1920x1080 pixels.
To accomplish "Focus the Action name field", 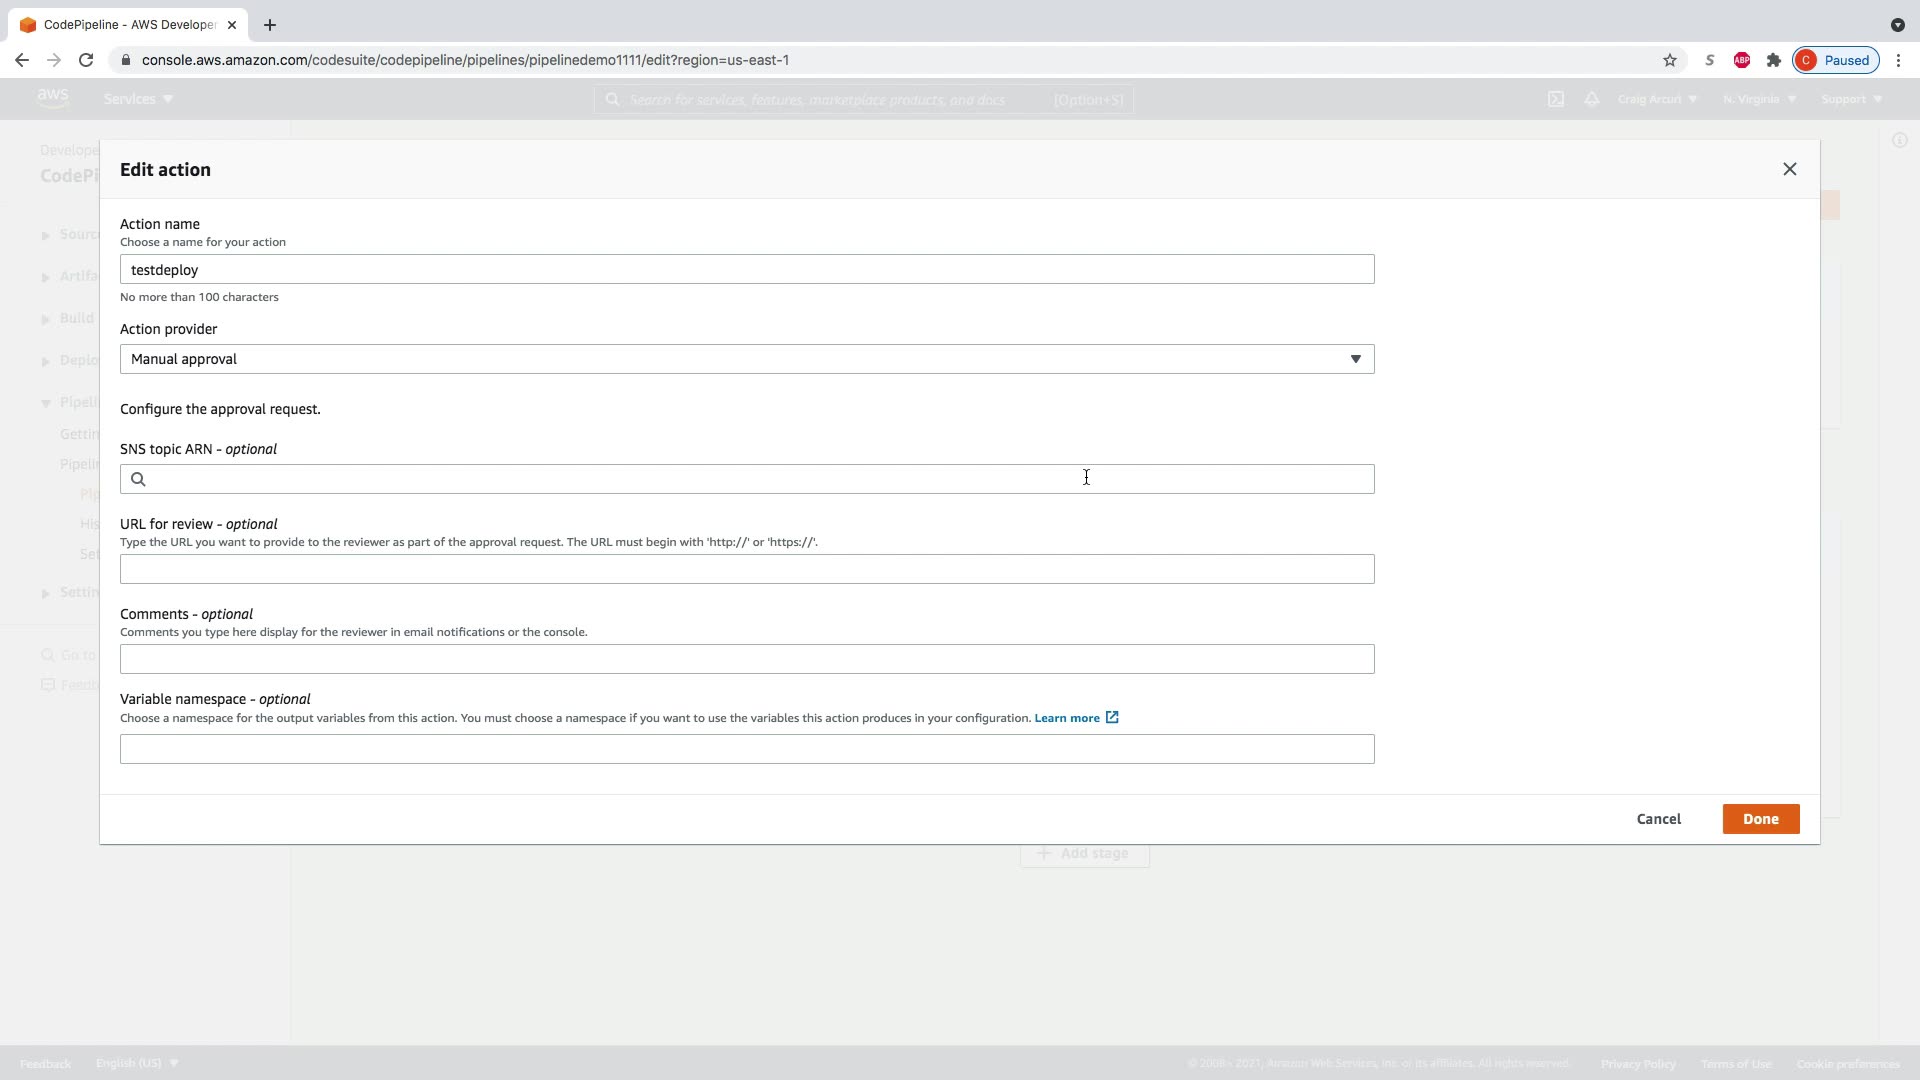I will pyautogui.click(x=746, y=269).
